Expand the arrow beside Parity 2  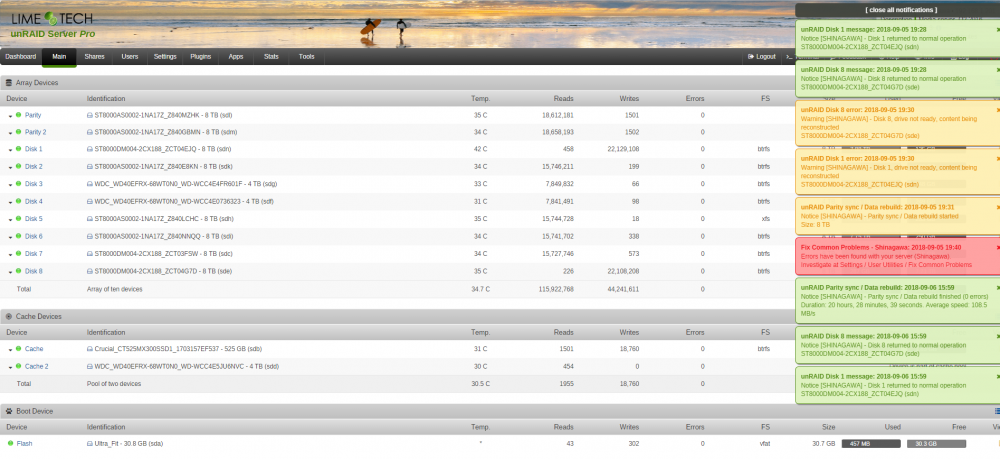11,133
